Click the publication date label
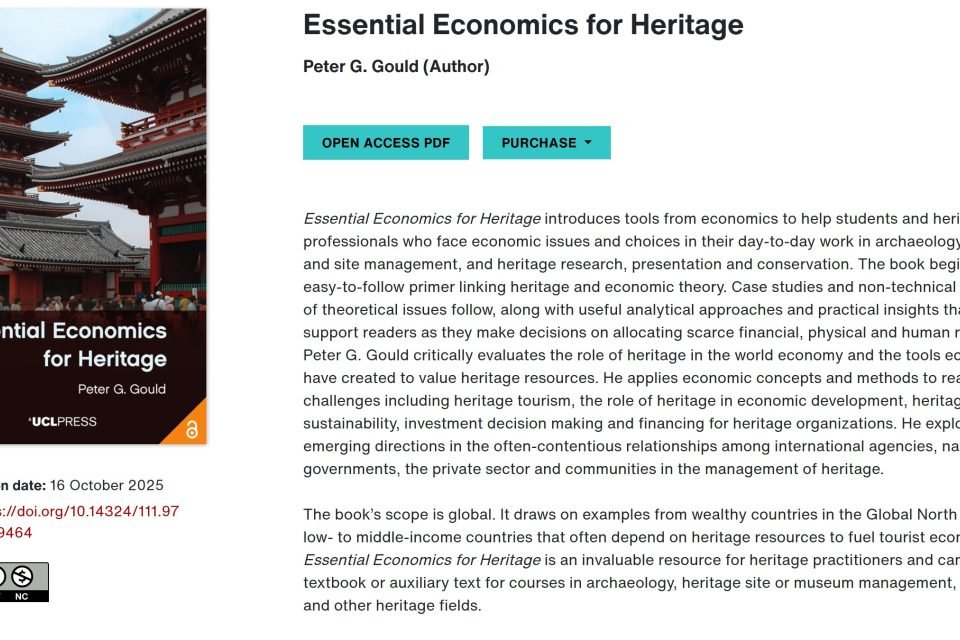 click(x=23, y=485)
